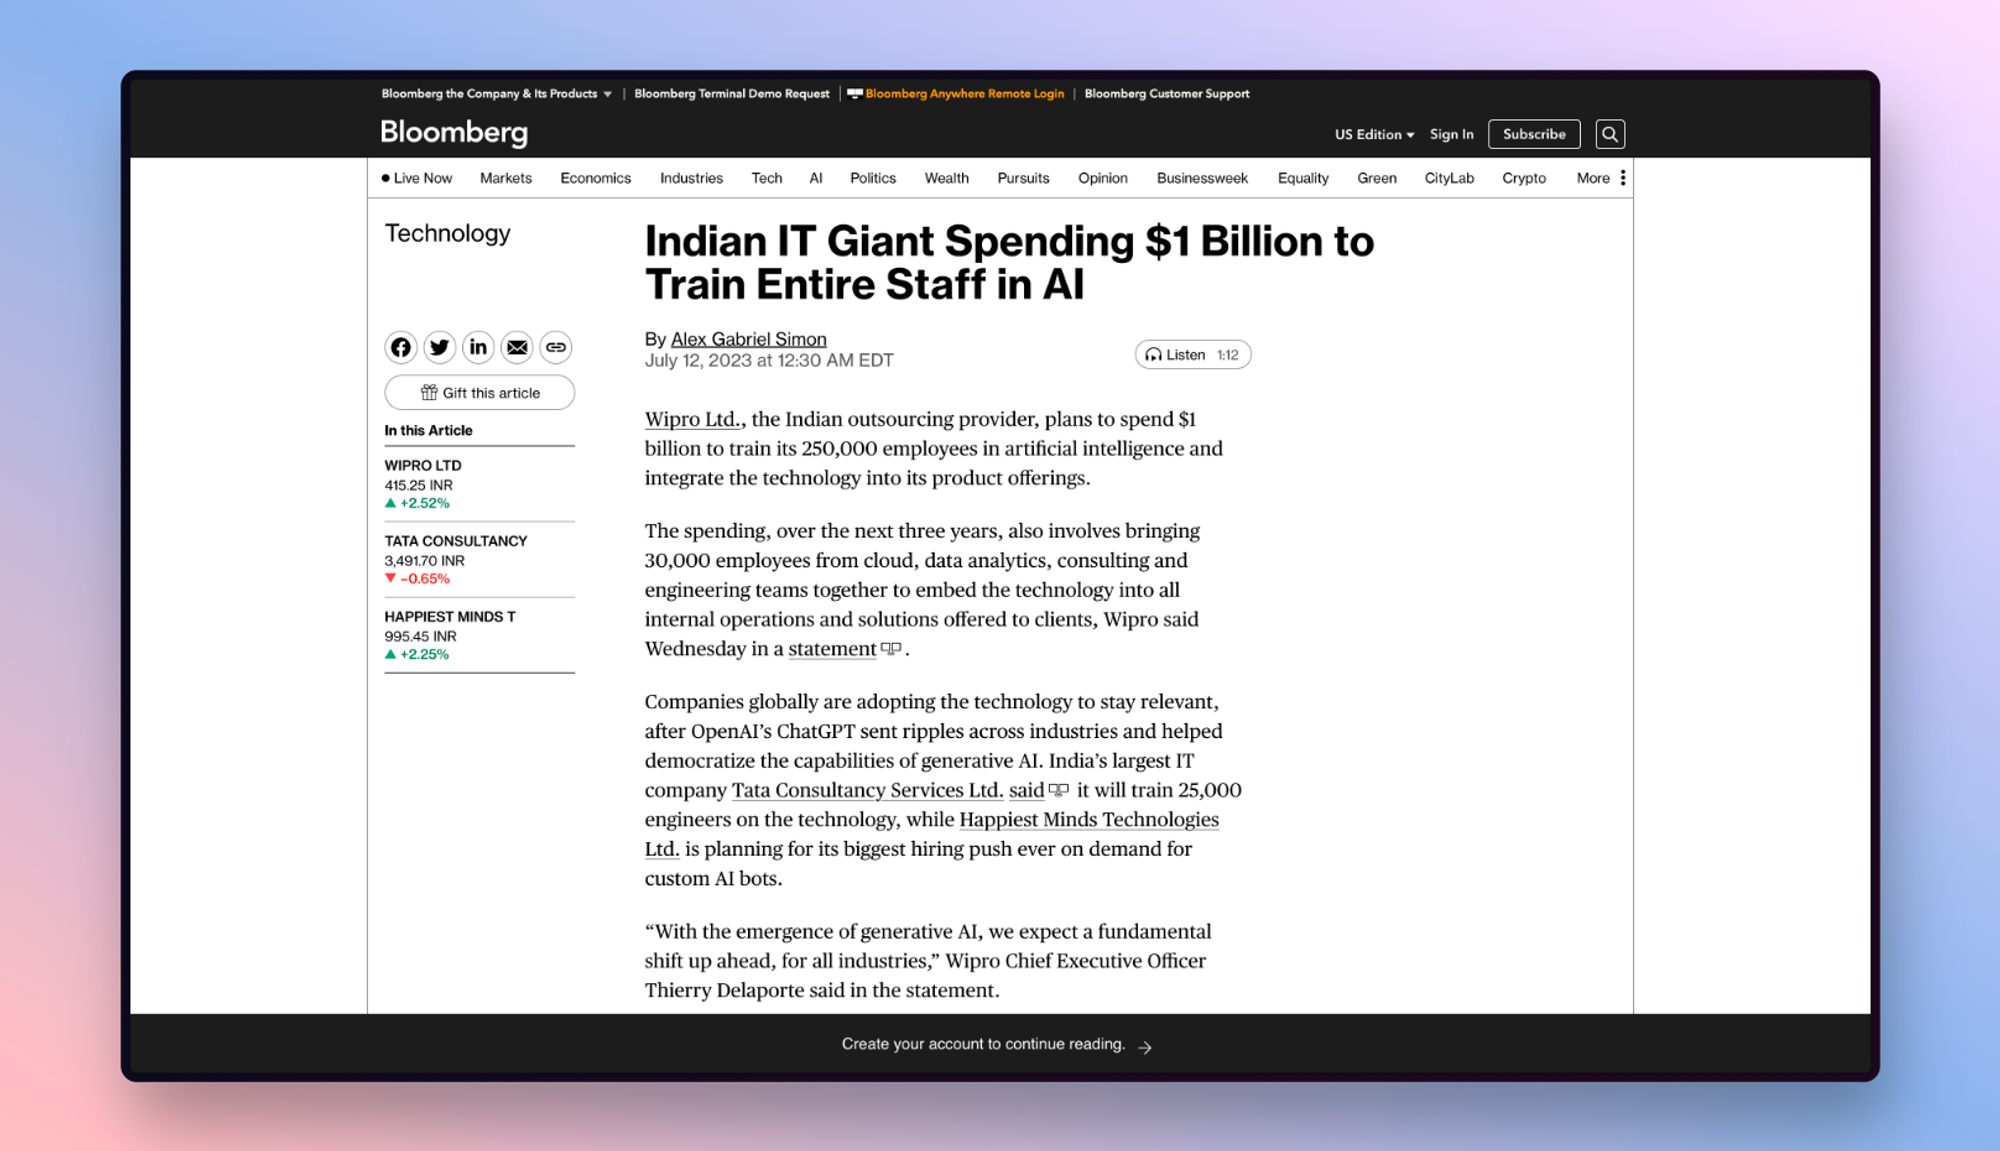Open Markets nav item
2000x1151 pixels.
point(506,178)
